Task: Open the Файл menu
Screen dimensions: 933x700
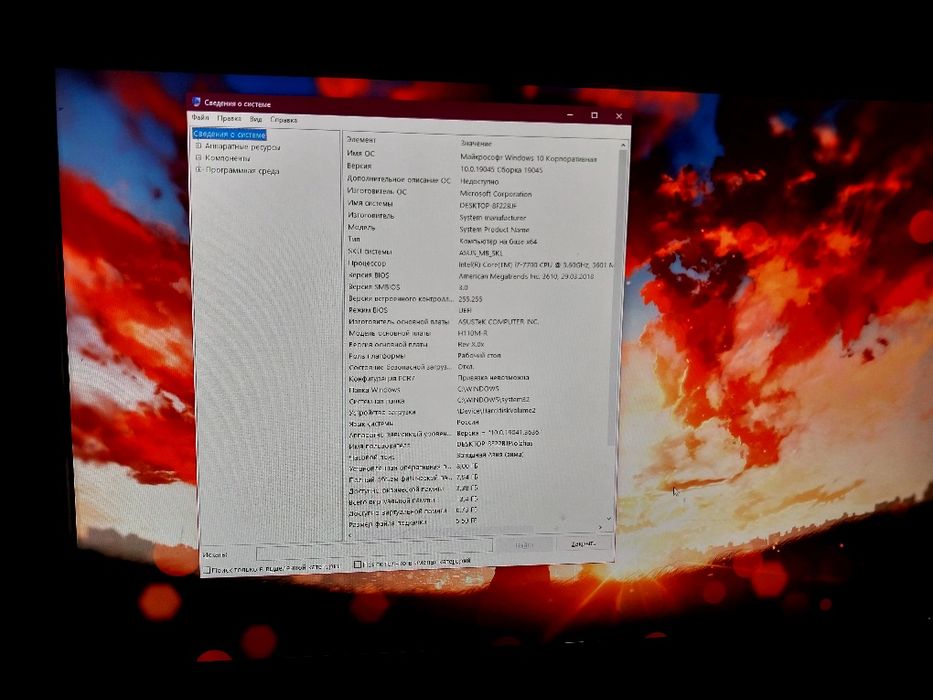Action: [201, 118]
